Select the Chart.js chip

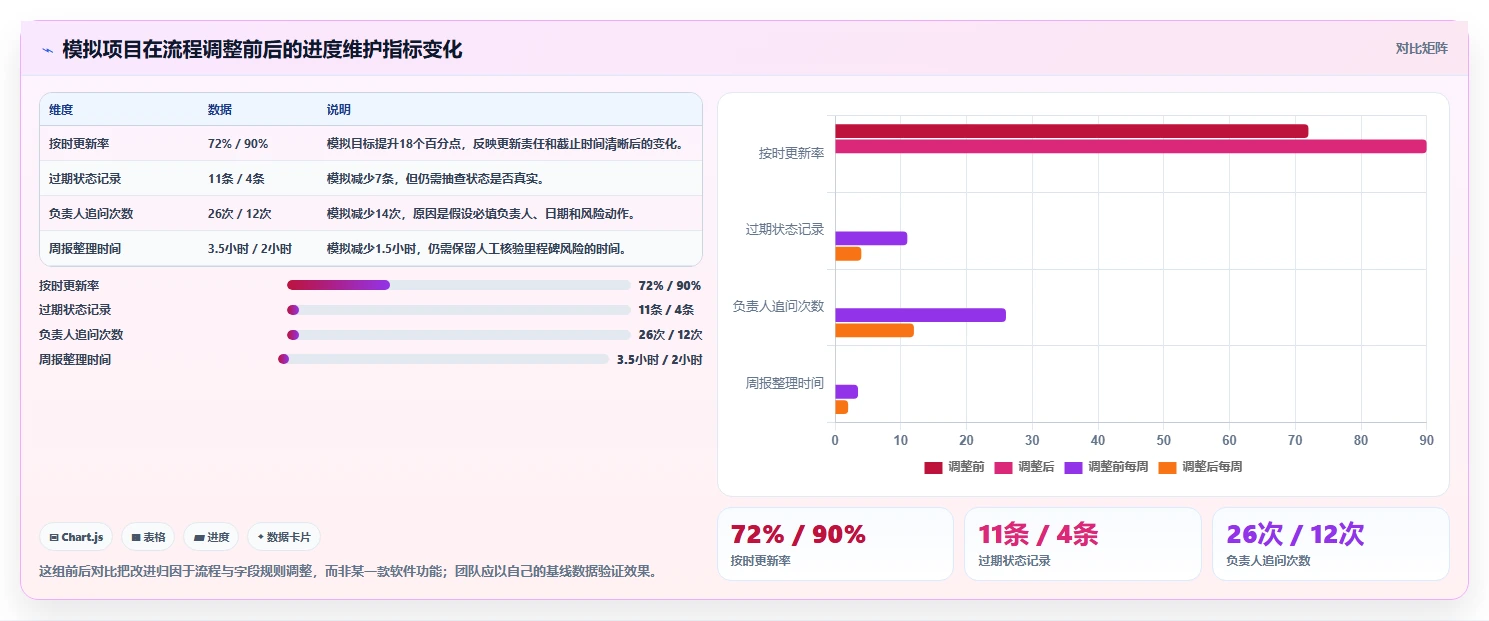pyautogui.click(x=77, y=537)
